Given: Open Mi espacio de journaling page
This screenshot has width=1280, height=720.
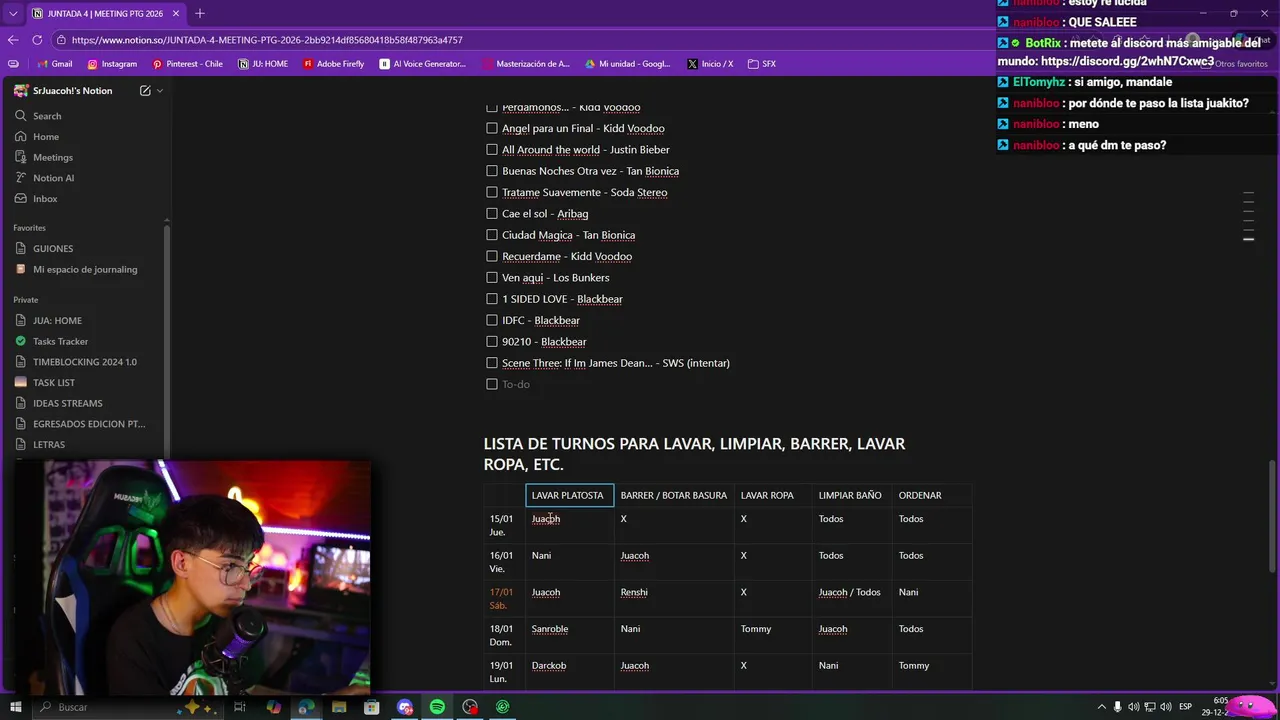Looking at the screenshot, I should 85,269.
